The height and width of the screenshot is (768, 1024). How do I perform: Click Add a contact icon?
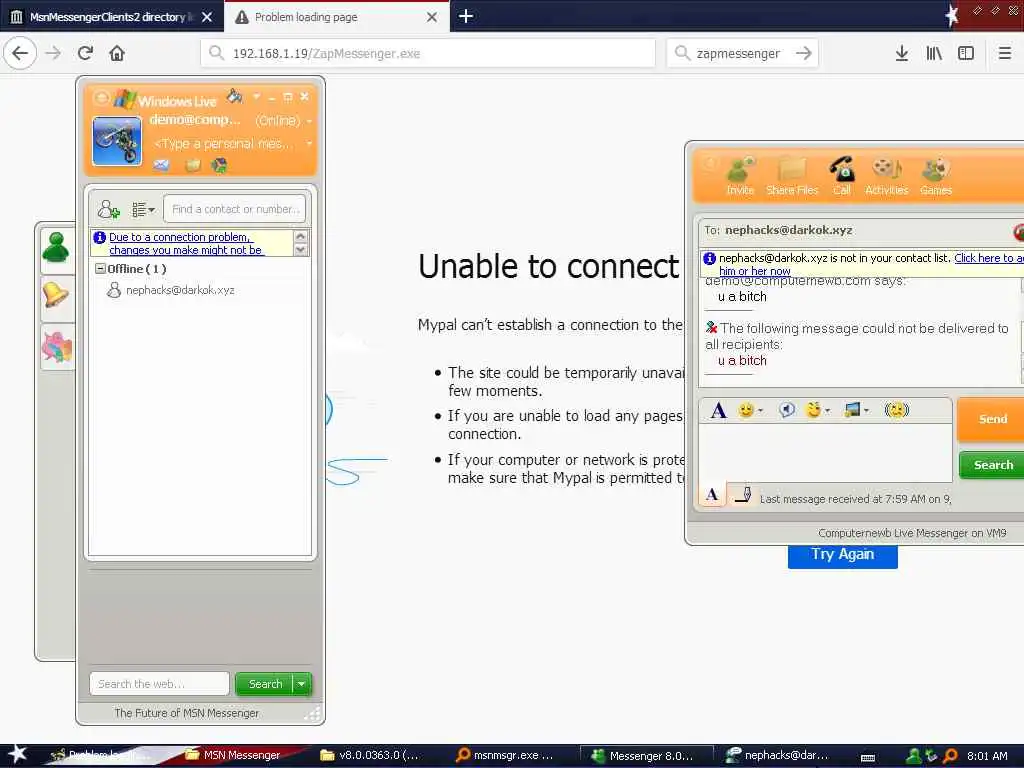(x=108, y=209)
